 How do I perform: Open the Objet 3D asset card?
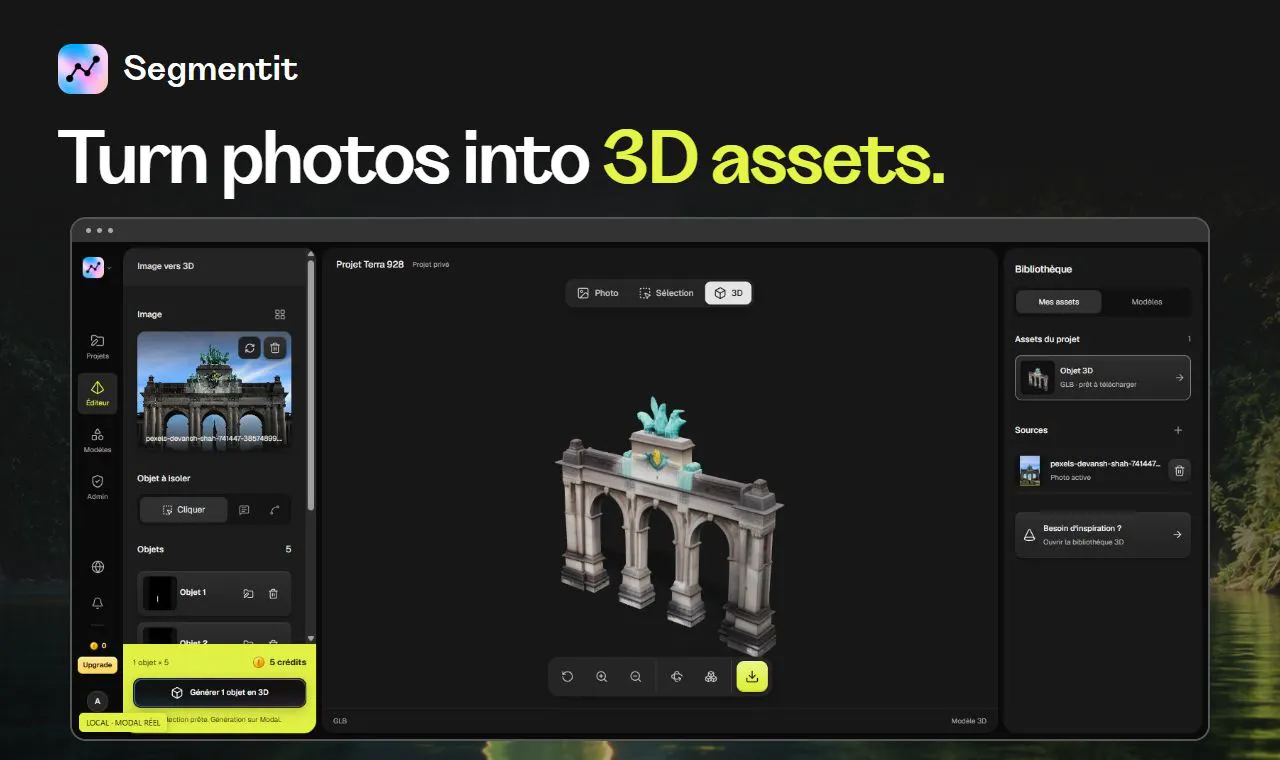[x=1102, y=378]
